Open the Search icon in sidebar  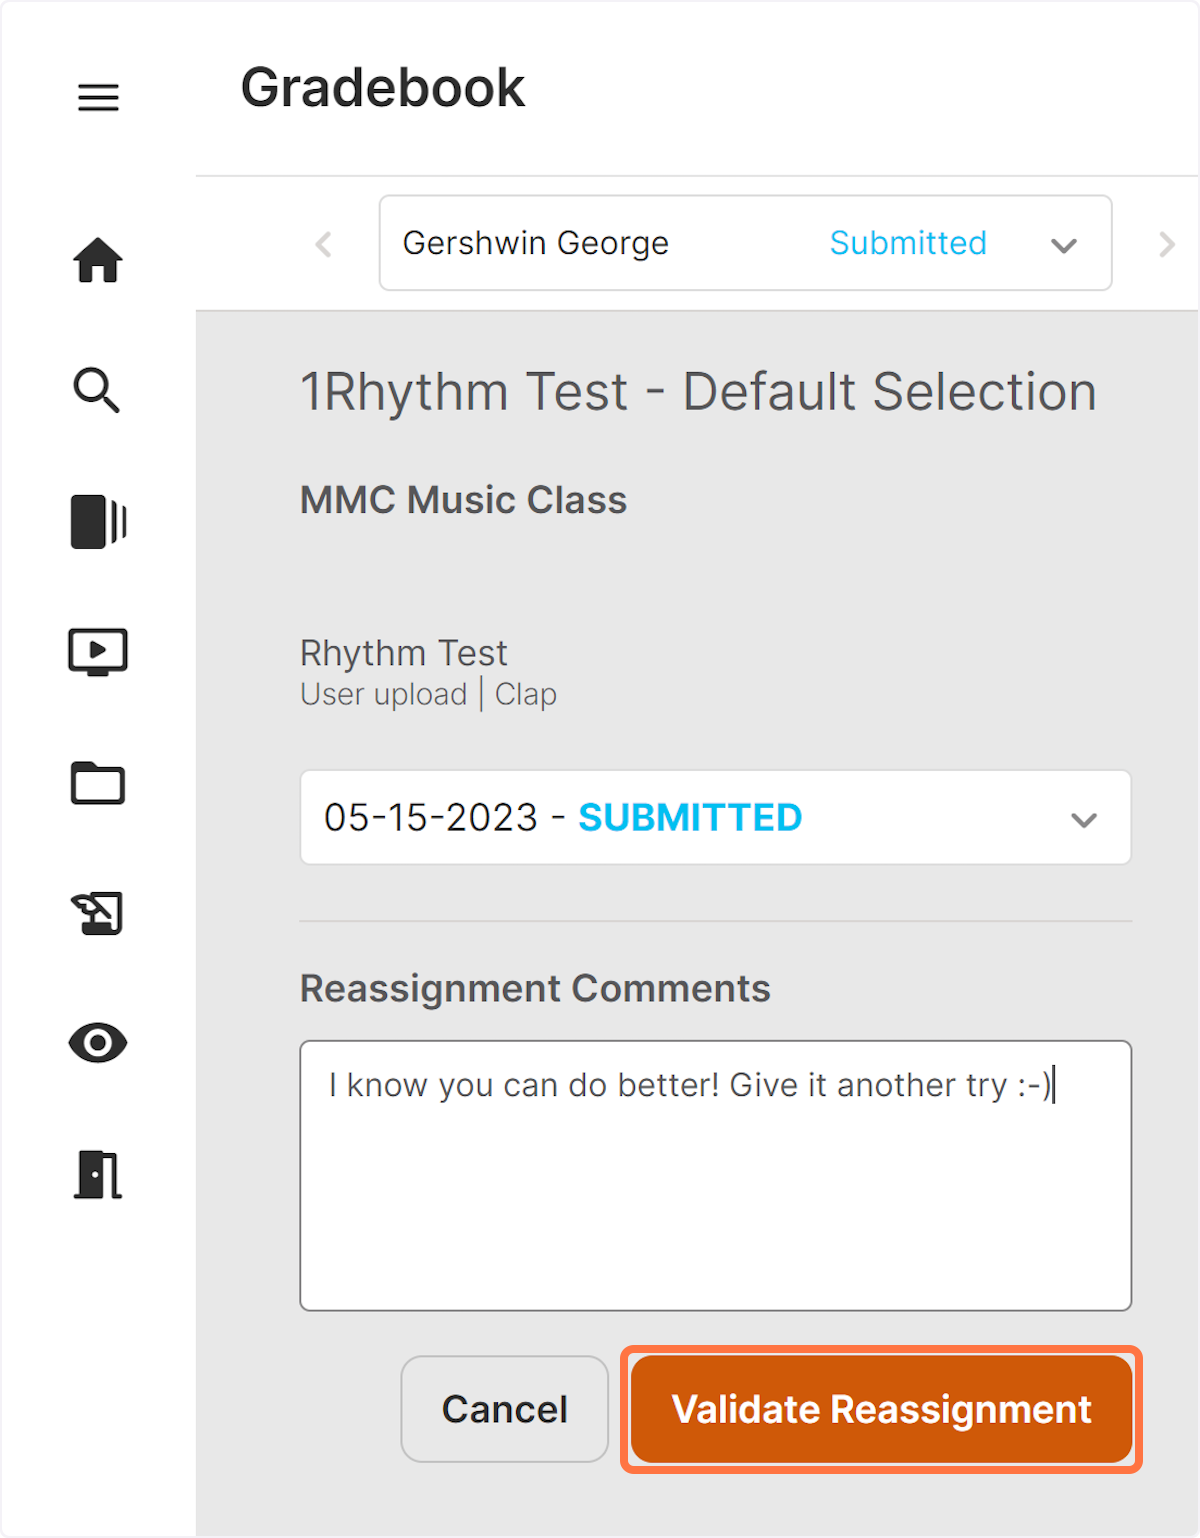(97, 390)
